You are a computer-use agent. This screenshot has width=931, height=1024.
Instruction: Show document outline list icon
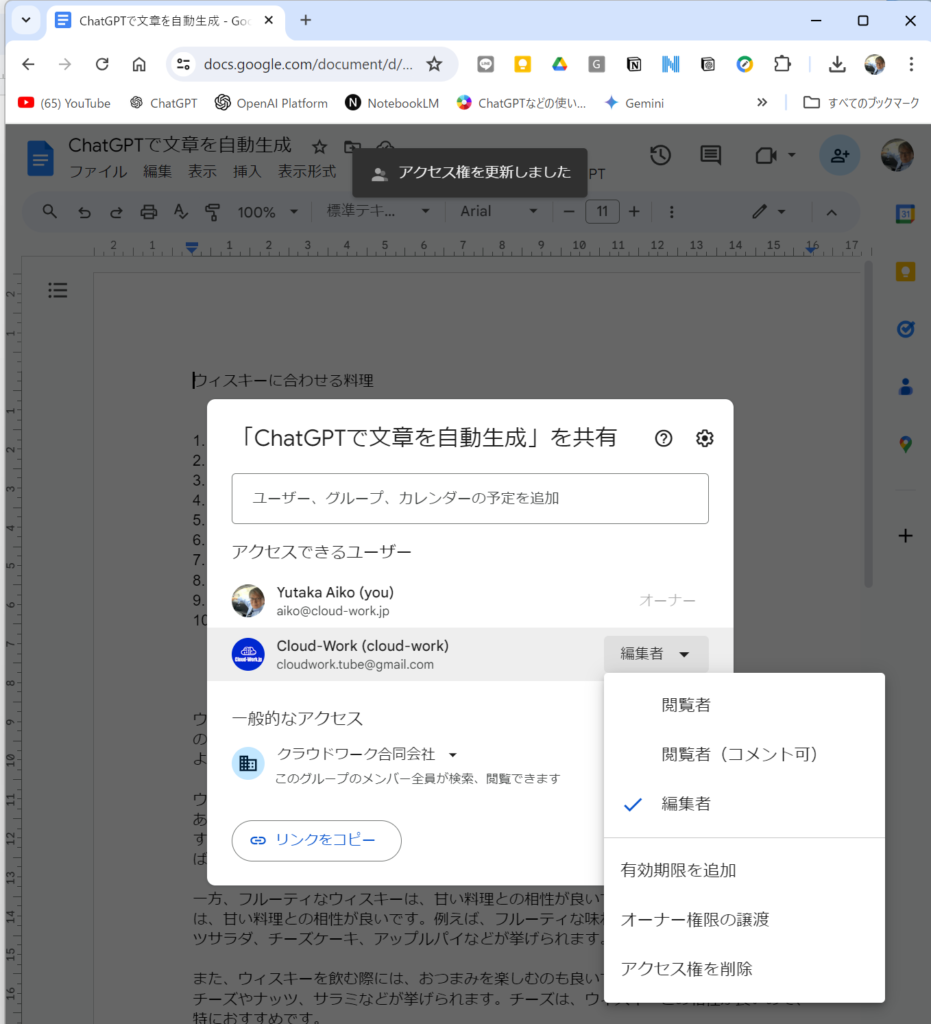(x=58, y=291)
